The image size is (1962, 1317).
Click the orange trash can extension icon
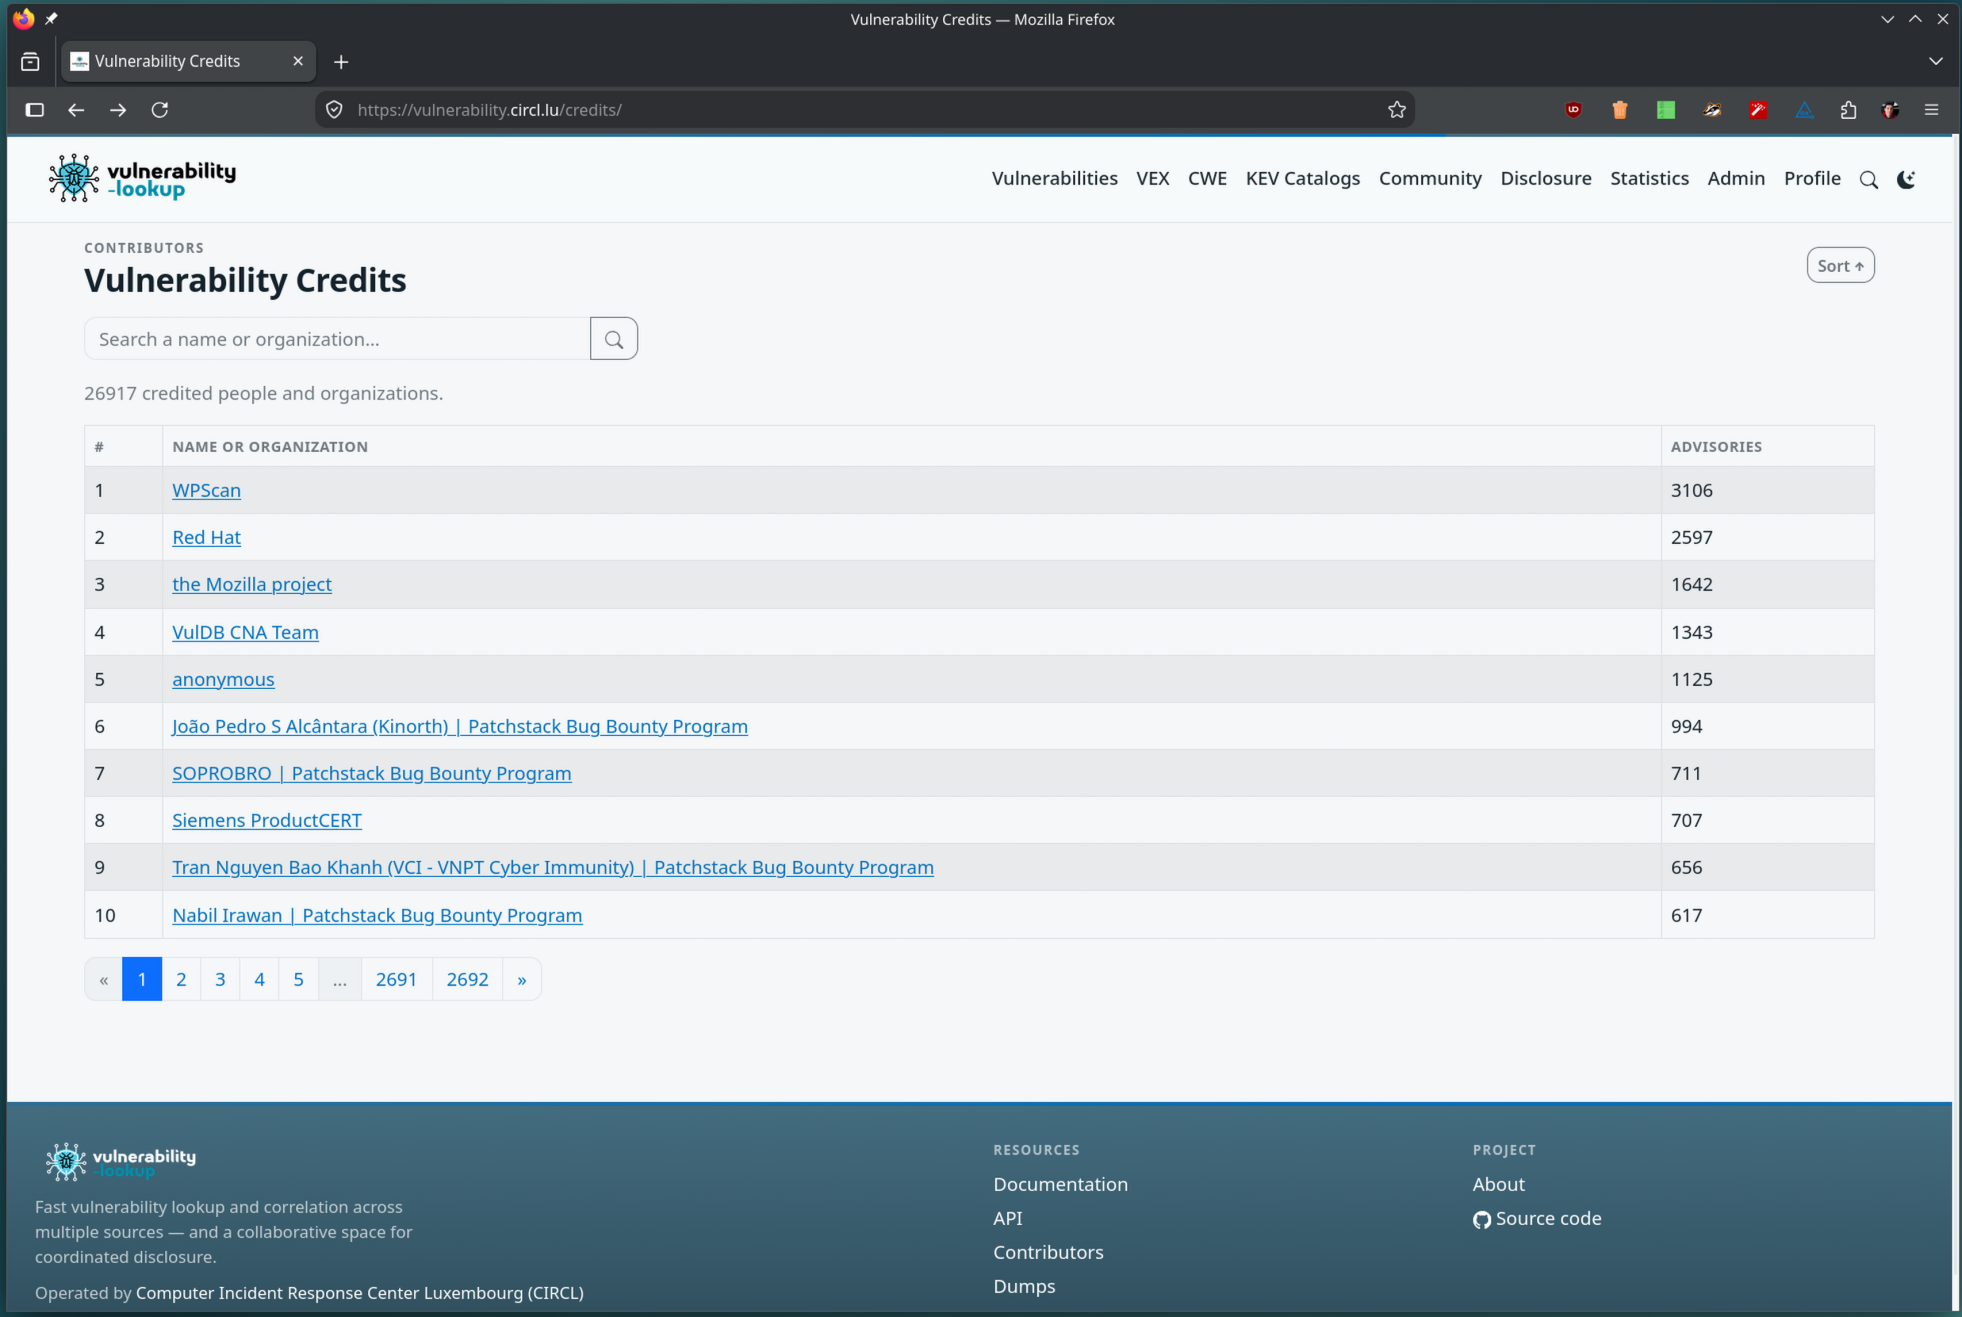click(1620, 110)
